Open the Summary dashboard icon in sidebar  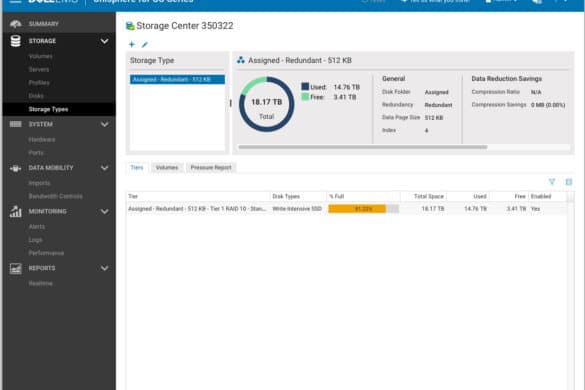[15, 24]
